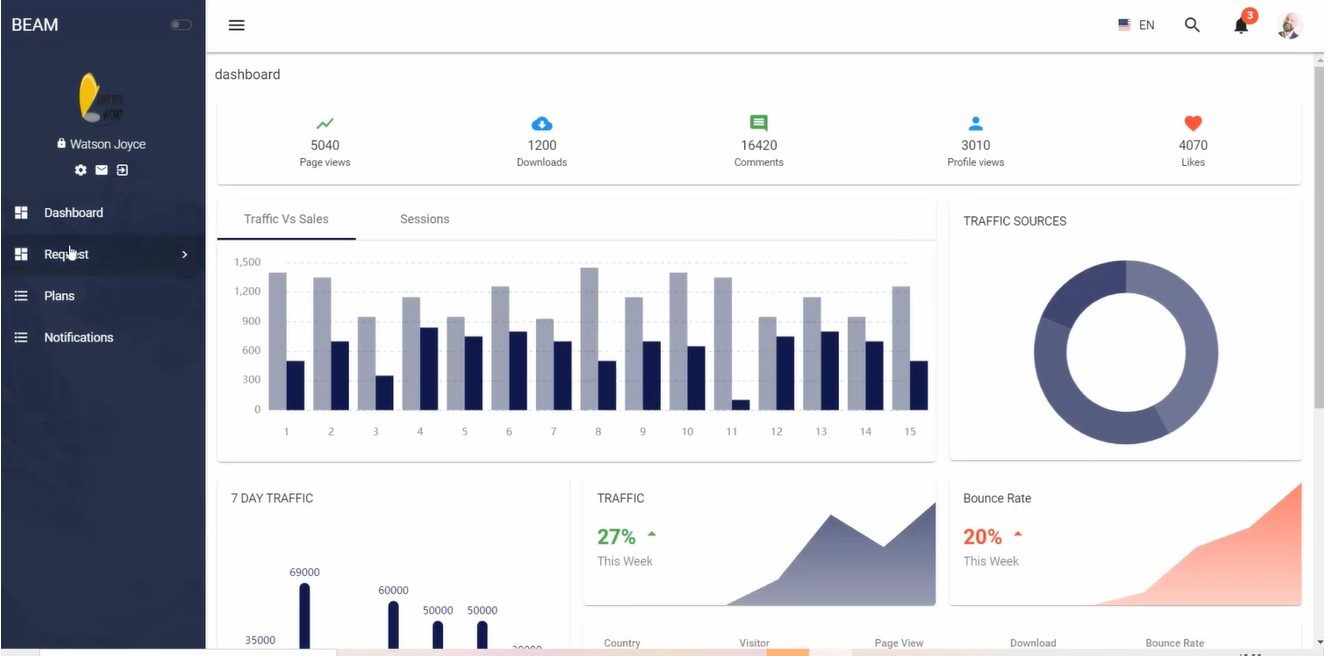Screen dimensions: 1330x656
Task: Open the Request sidebar item
Action: [x=103, y=254]
